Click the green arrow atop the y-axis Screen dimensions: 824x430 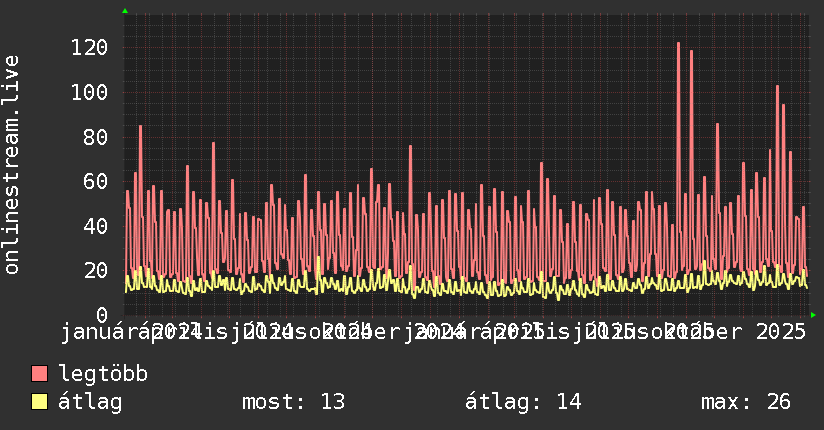click(125, 11)
